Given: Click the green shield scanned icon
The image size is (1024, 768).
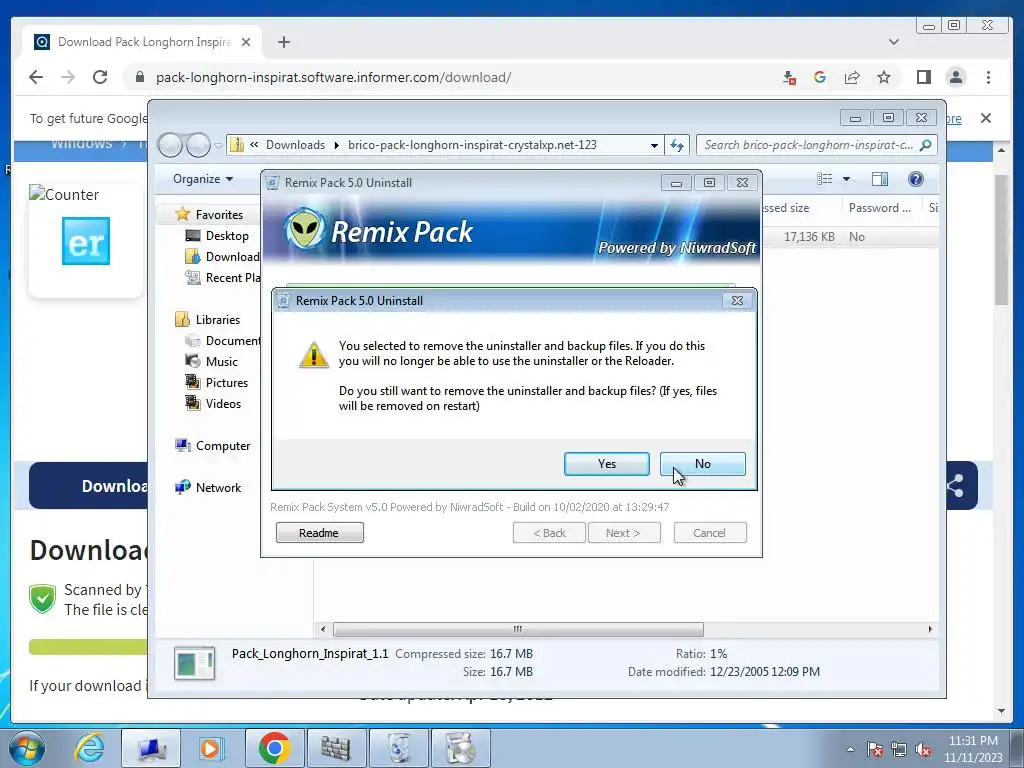Looking at the screenshot, I should click(42, 598).
